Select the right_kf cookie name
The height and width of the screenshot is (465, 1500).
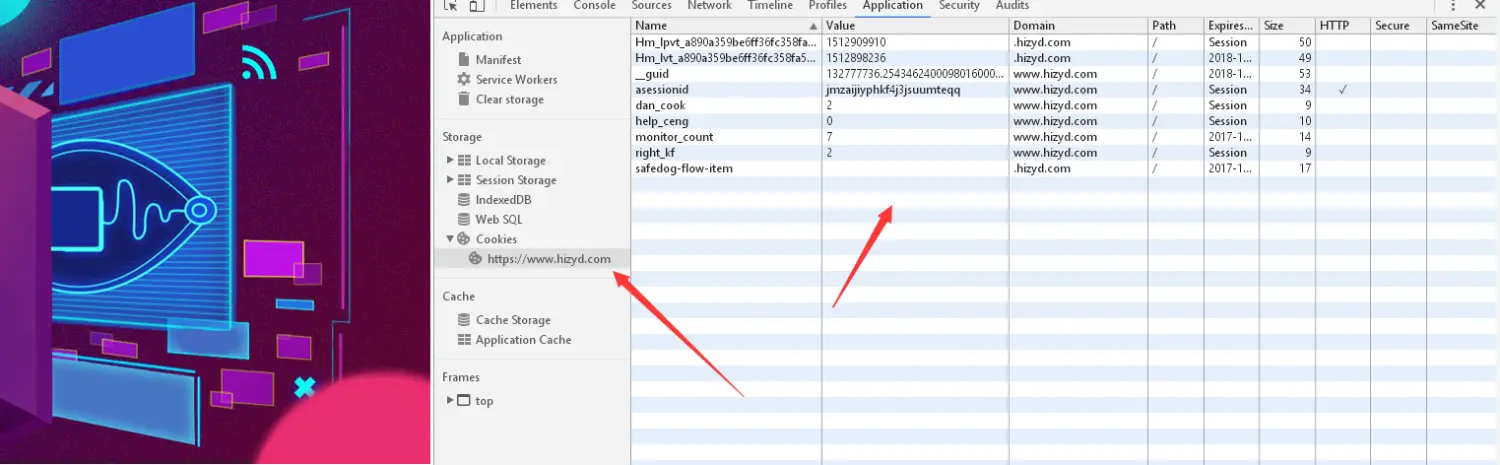655,153
